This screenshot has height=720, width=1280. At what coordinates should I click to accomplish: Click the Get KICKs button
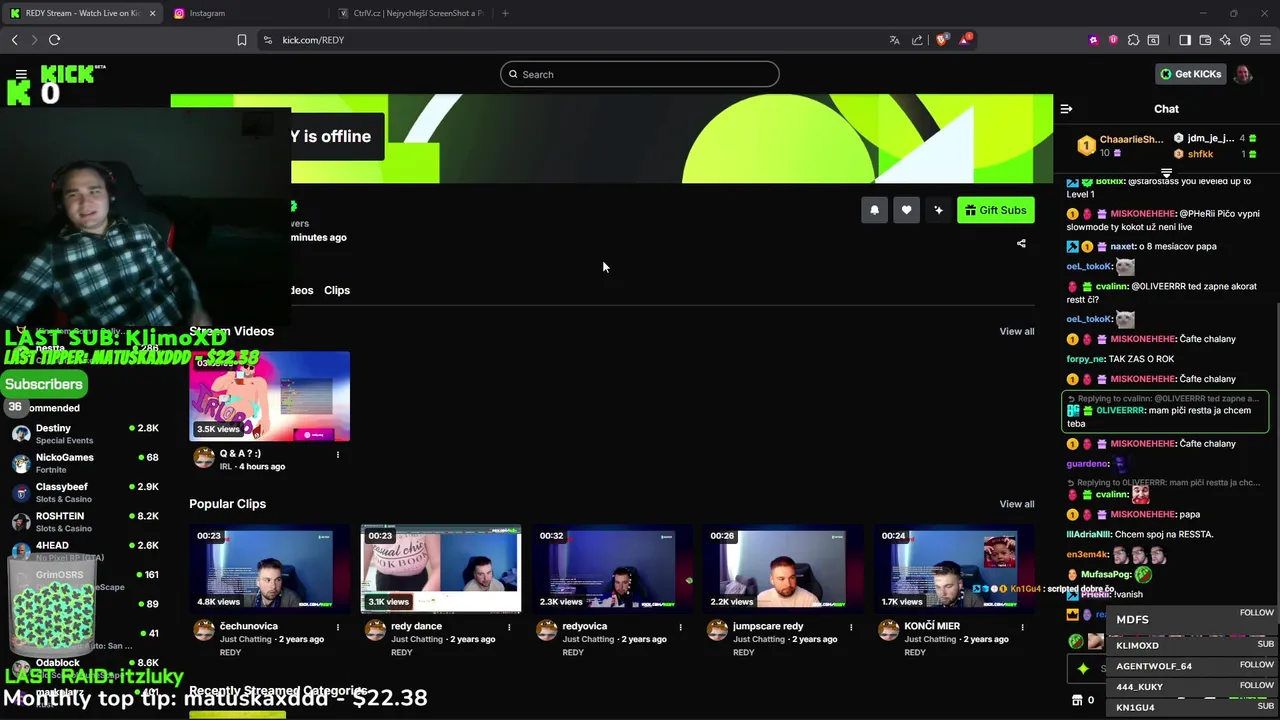(x=1190, y=74)
